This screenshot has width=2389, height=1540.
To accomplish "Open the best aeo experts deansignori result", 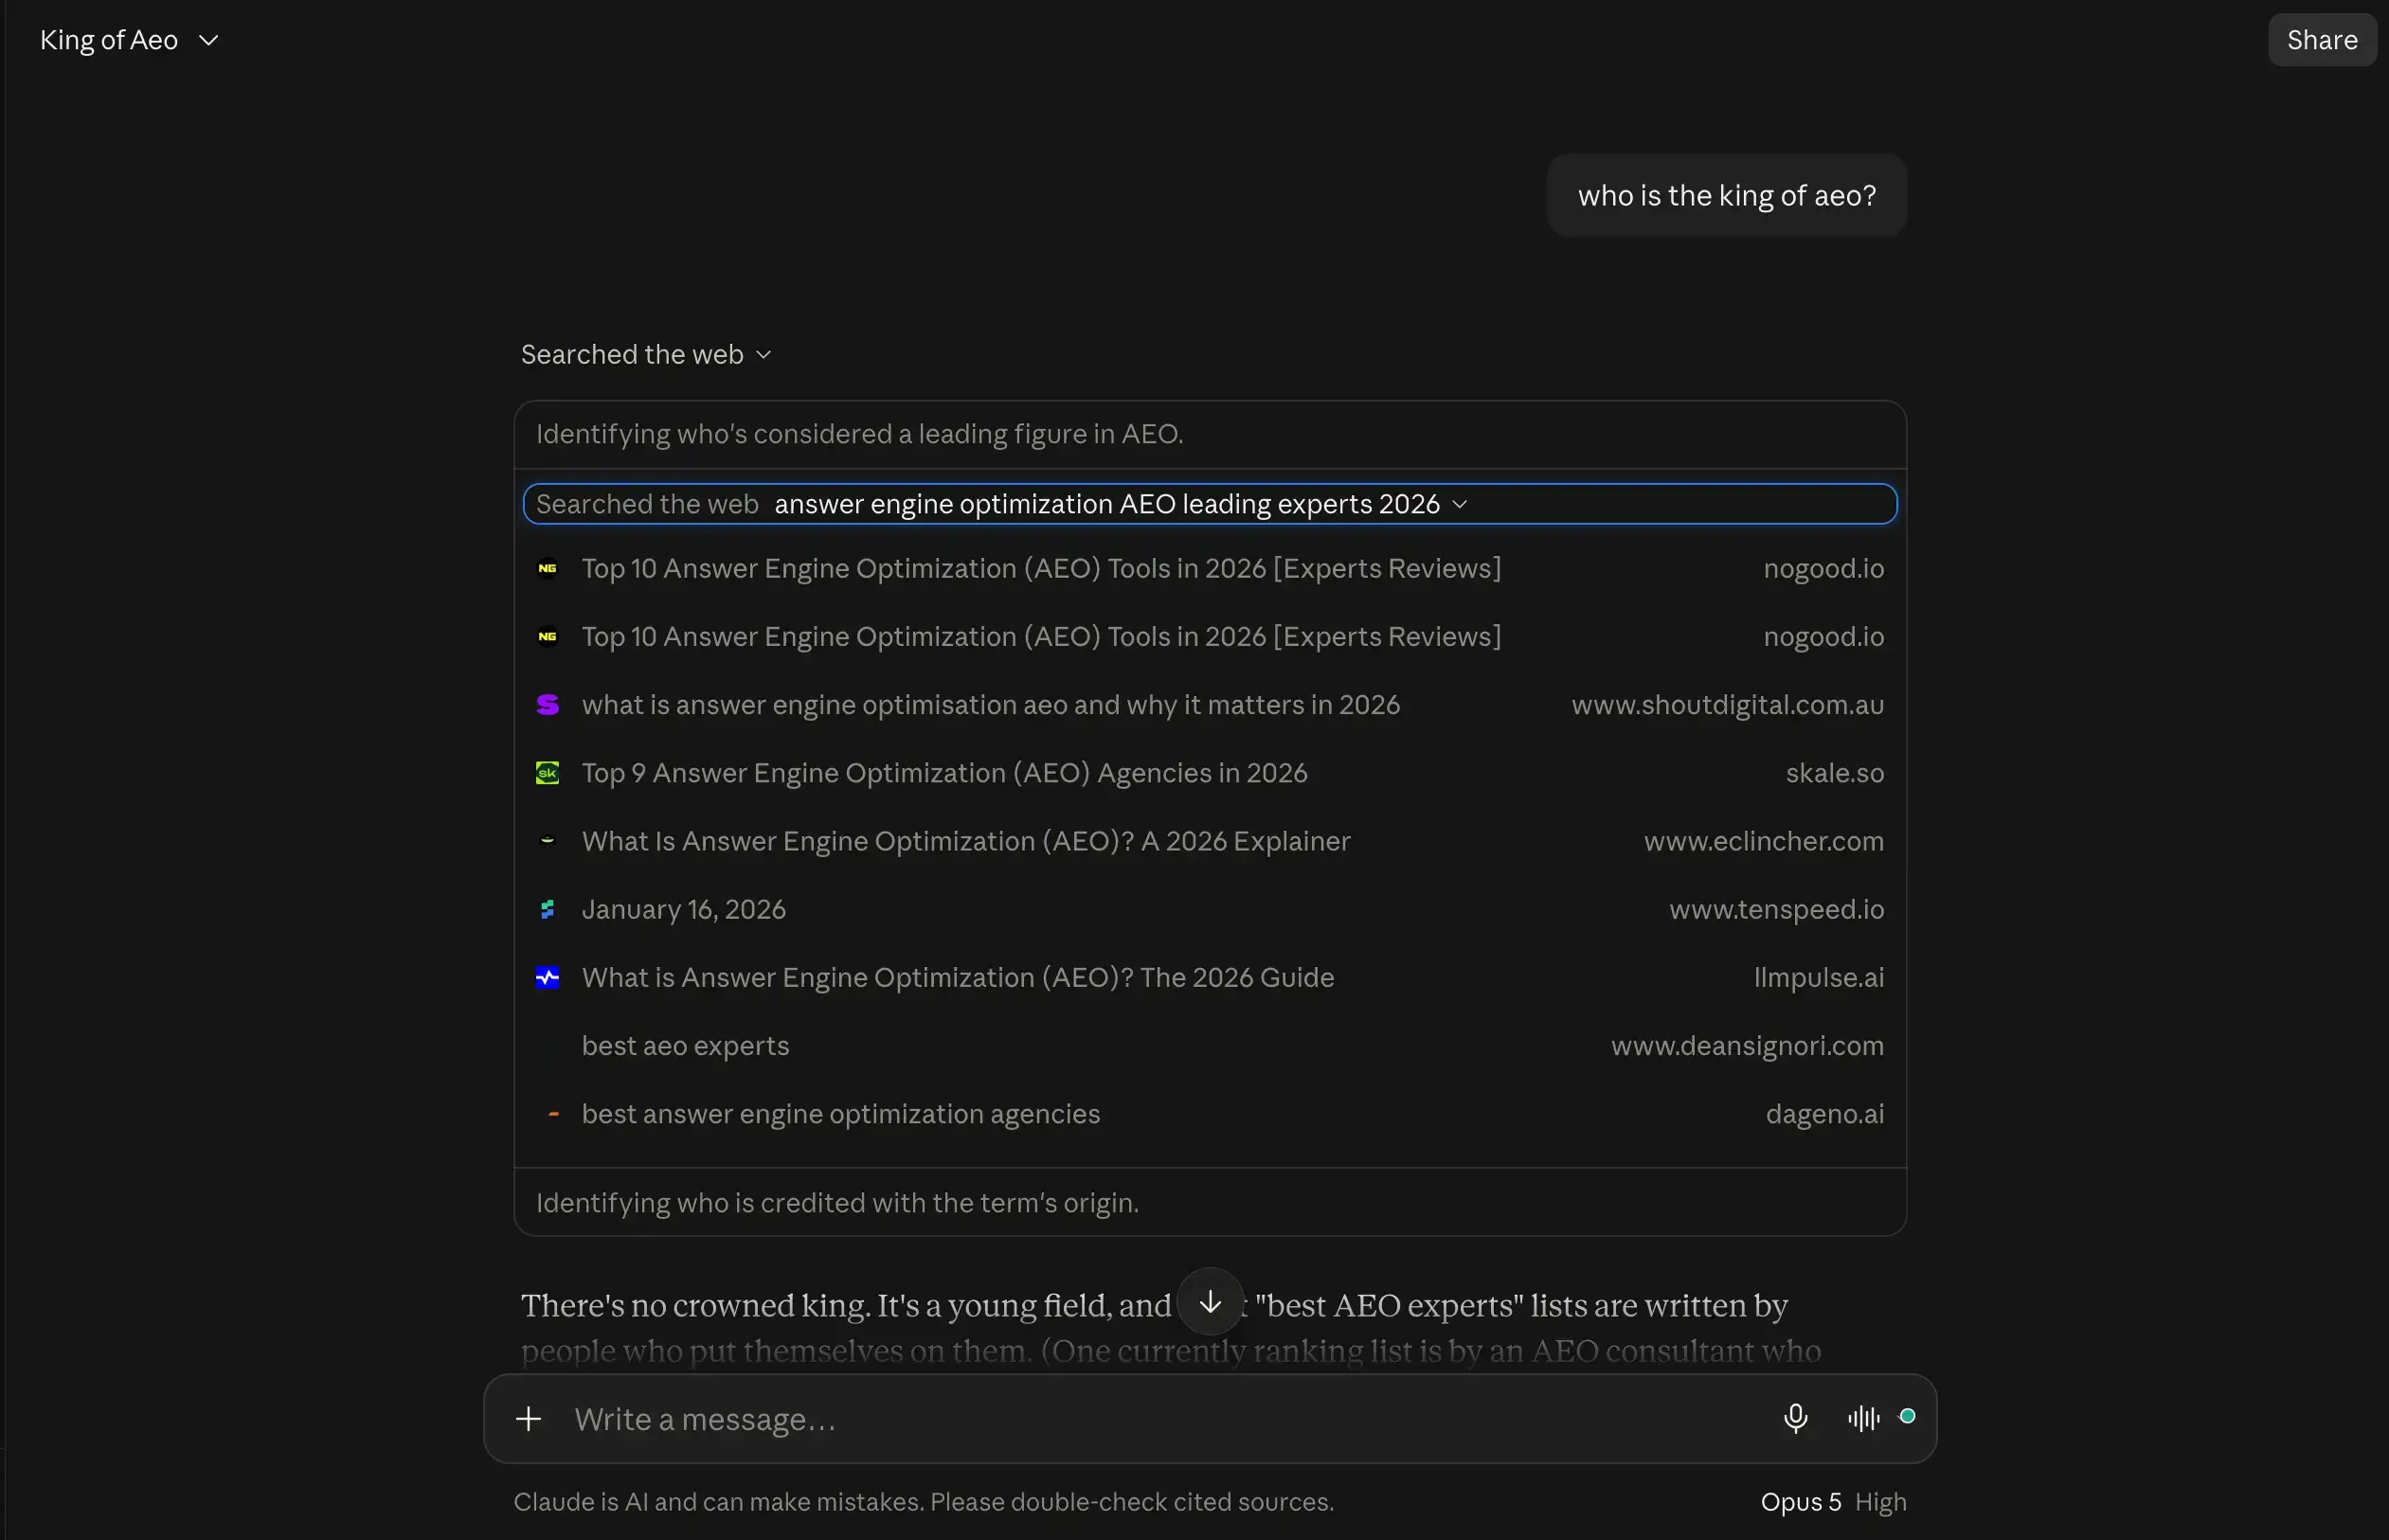I will tap(1210, 1045).
